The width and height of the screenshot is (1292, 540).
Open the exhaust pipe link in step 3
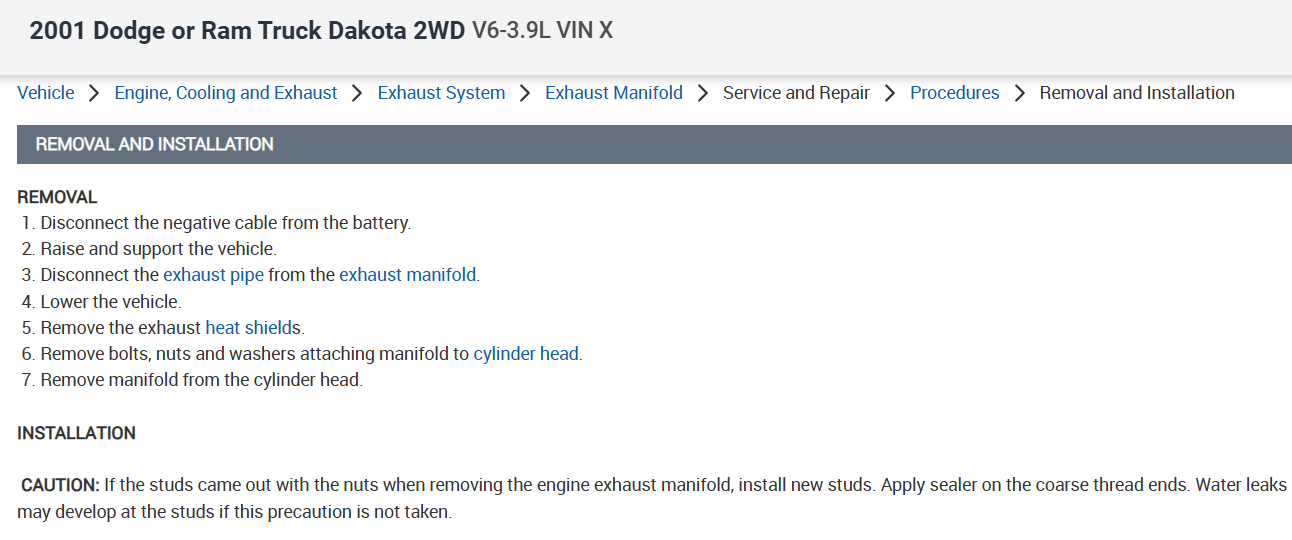pyautogui.click(x=213, y=275)
